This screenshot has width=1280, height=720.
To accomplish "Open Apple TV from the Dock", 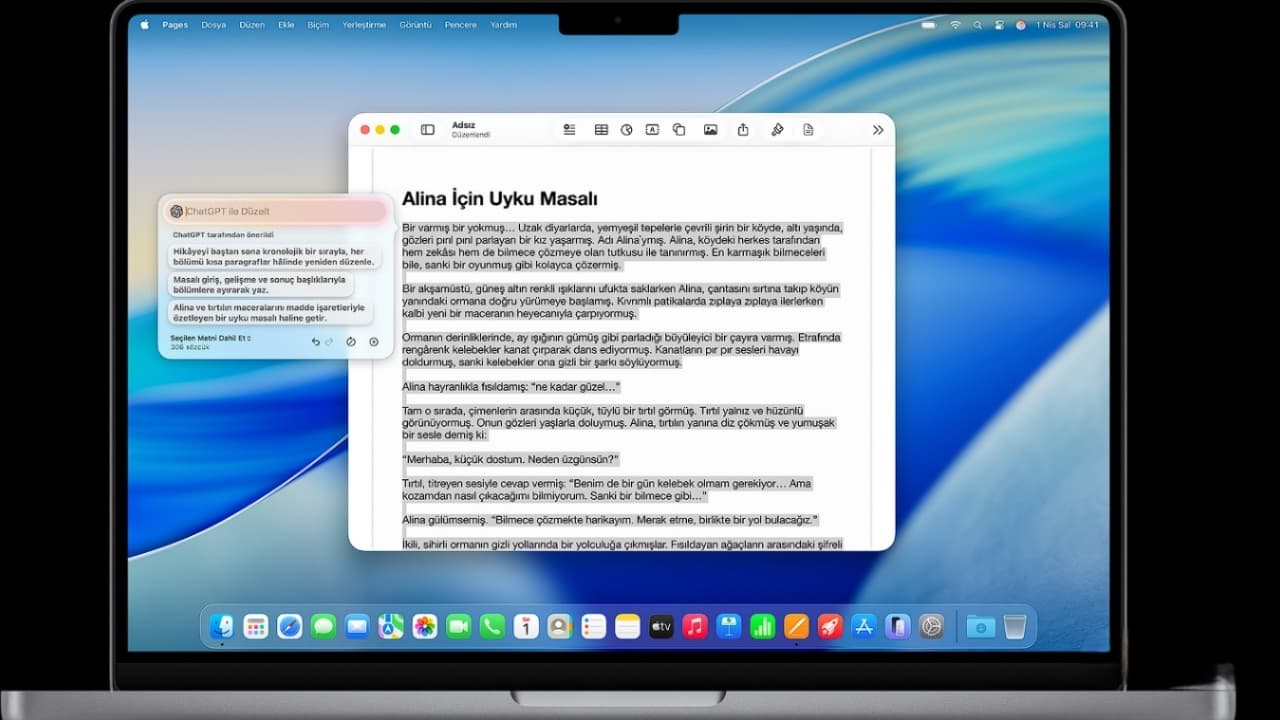I will (x=661, y=626).
